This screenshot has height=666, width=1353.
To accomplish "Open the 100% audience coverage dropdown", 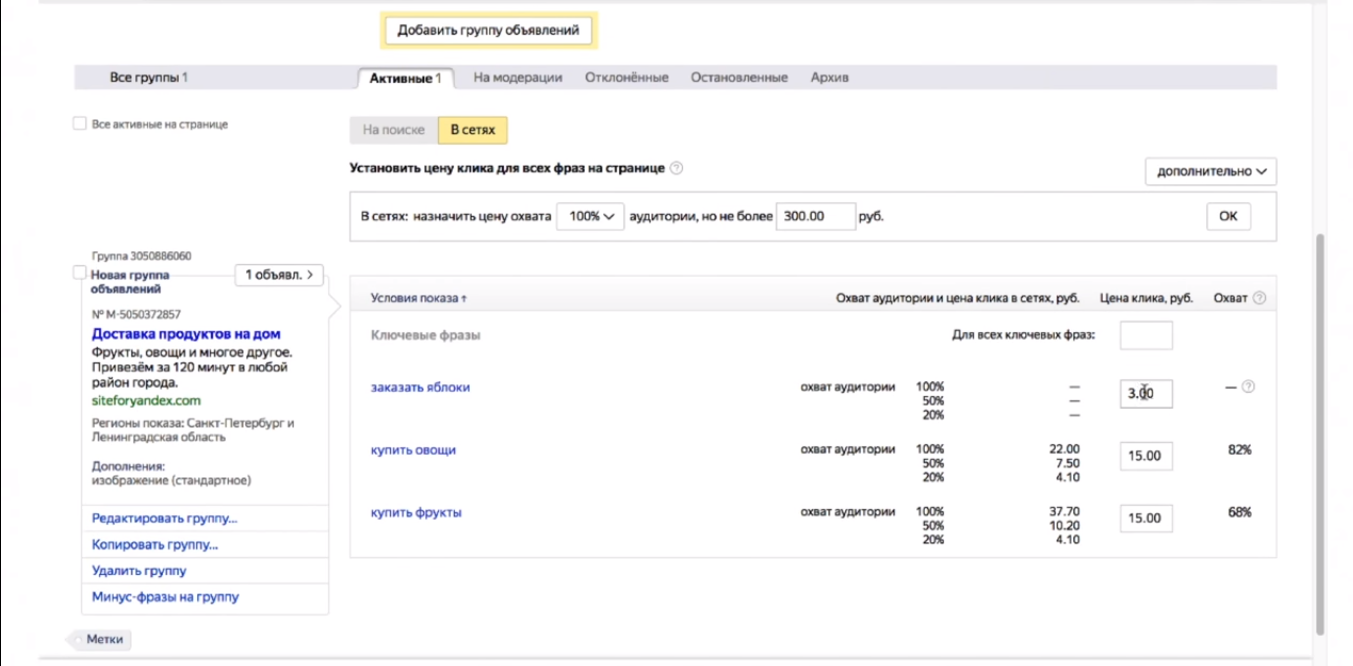I will tap(590, 217).
